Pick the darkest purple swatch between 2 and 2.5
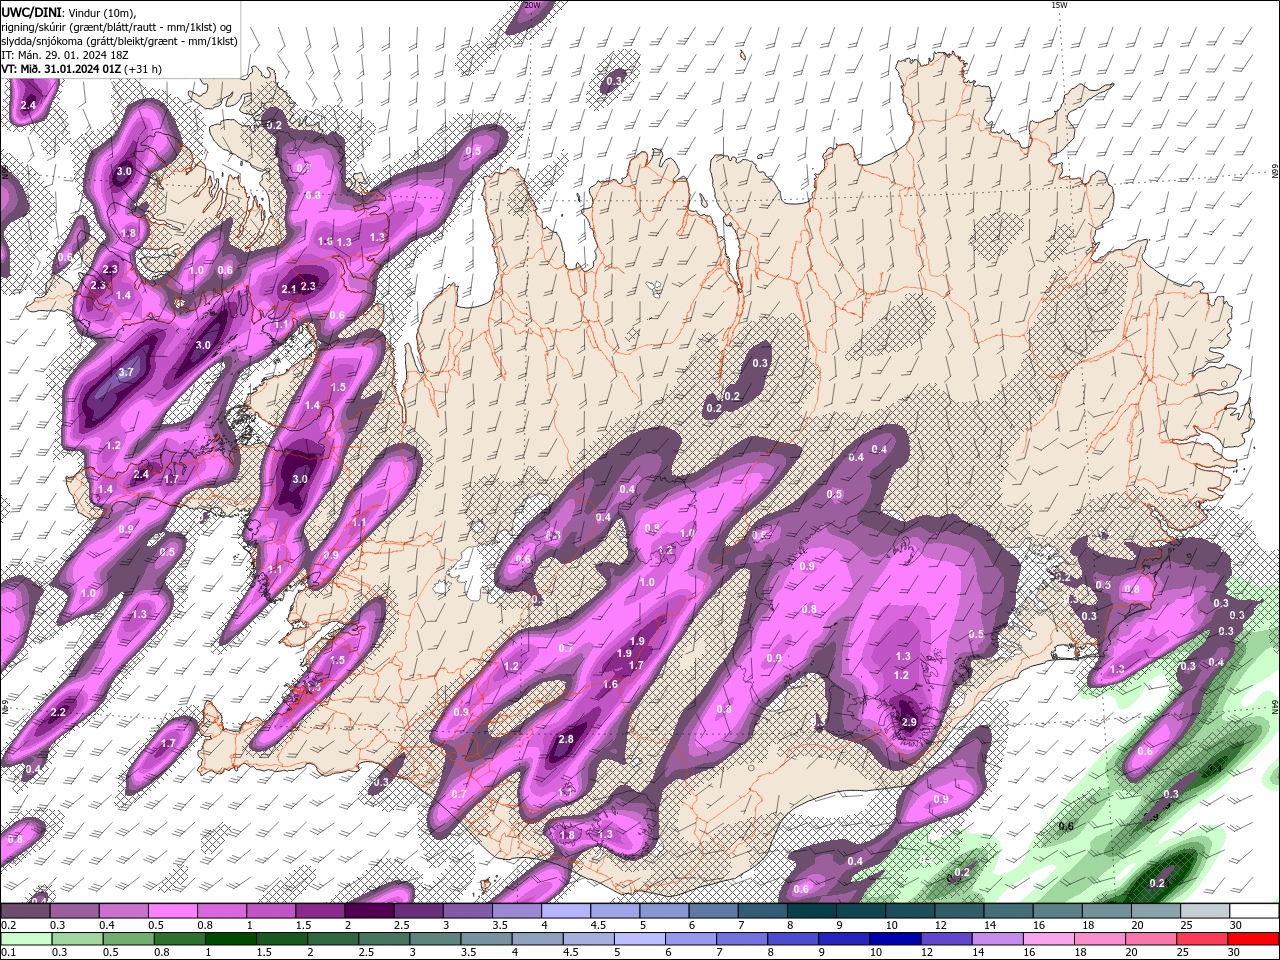This screenshot has width=1280, height=960. [x=369, y=911]
